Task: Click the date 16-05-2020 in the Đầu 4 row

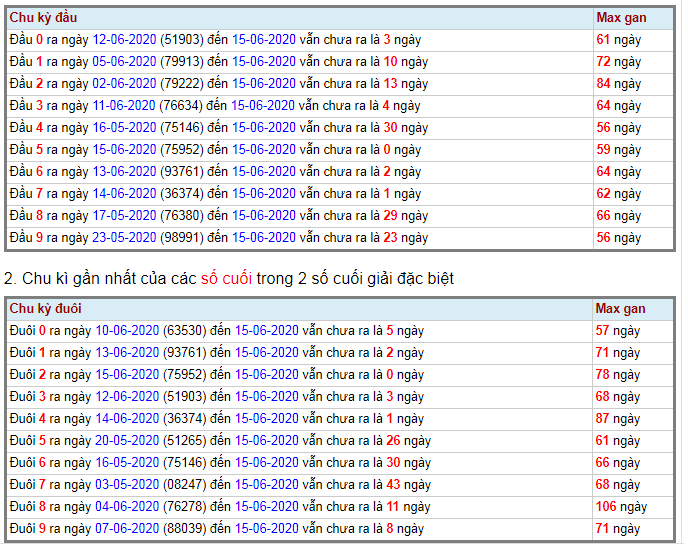Action: (124, 128)
